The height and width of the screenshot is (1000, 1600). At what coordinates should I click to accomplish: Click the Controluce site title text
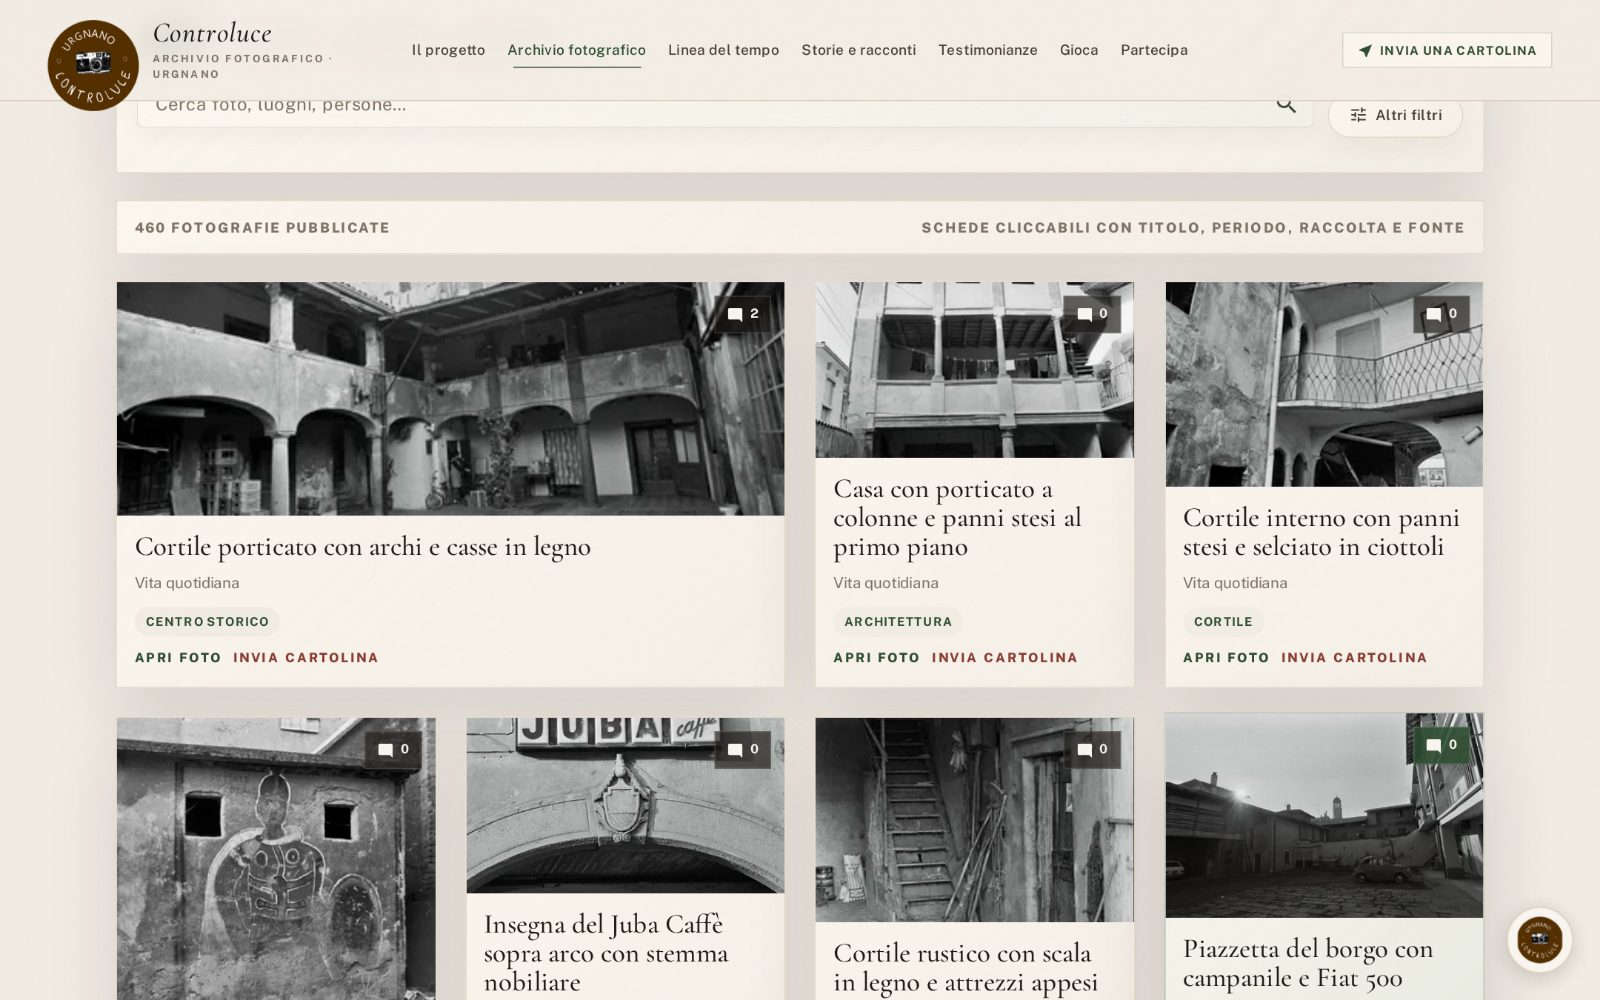pyautogui.click(x=212, y=33)
